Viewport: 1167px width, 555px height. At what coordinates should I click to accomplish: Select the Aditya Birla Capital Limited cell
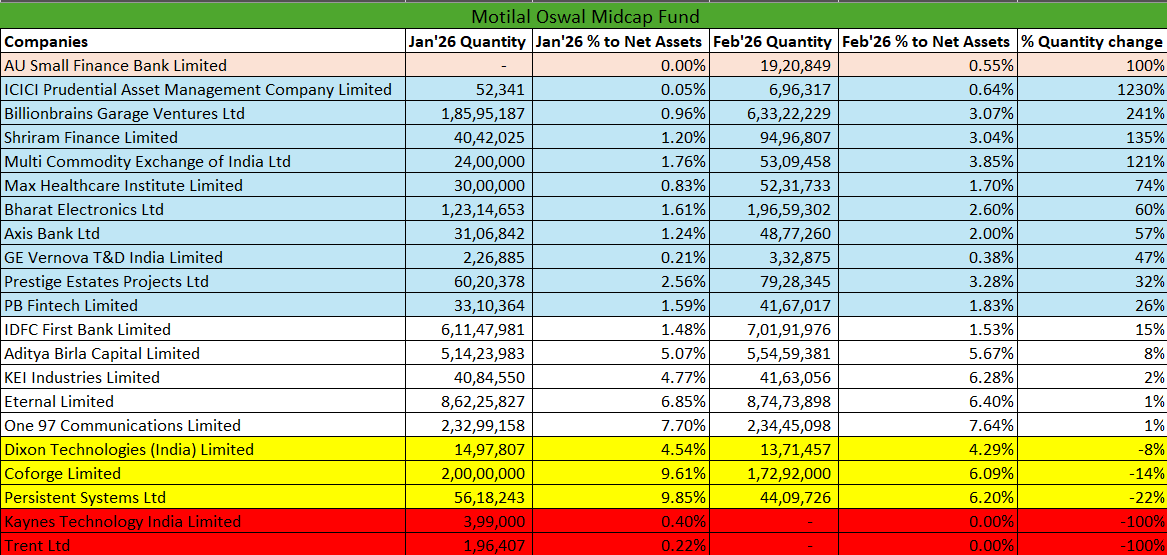[202, 353]
